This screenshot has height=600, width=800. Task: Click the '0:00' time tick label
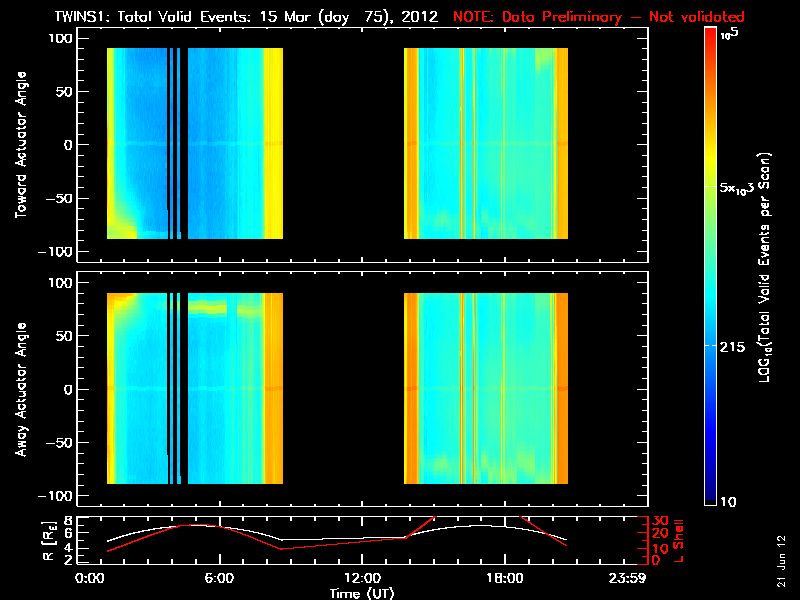point(90,579)
